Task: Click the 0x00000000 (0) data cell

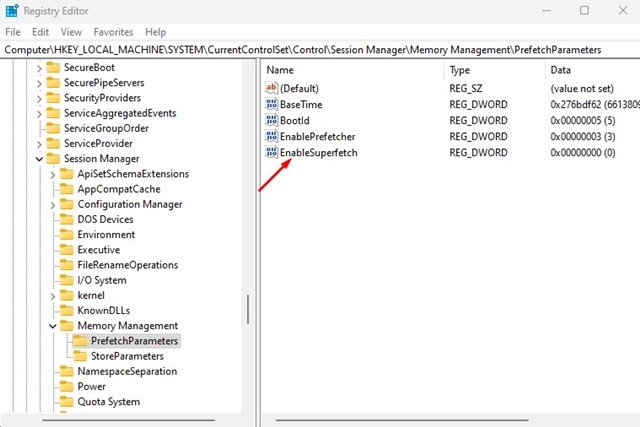Action: pyautogui.click(x=583, y=152)
